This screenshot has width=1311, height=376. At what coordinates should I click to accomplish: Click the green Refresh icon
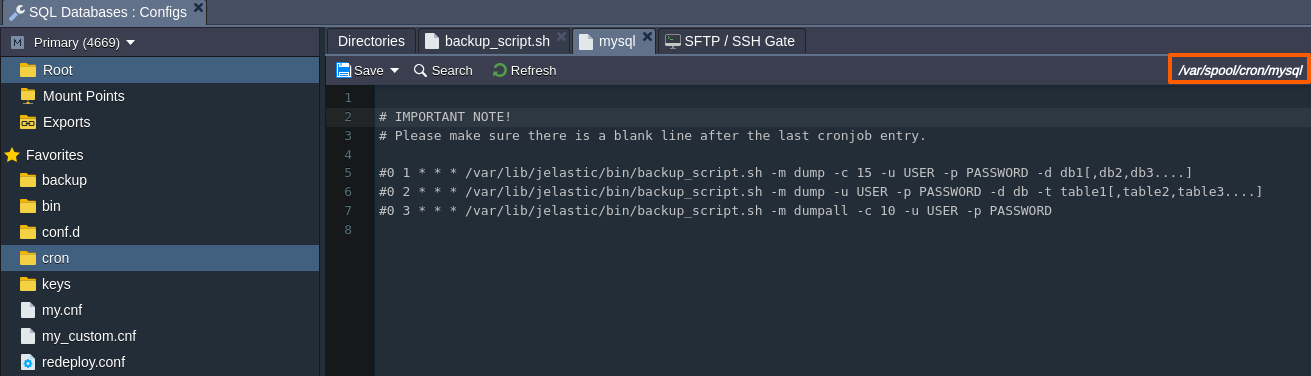tap(499, 70)
